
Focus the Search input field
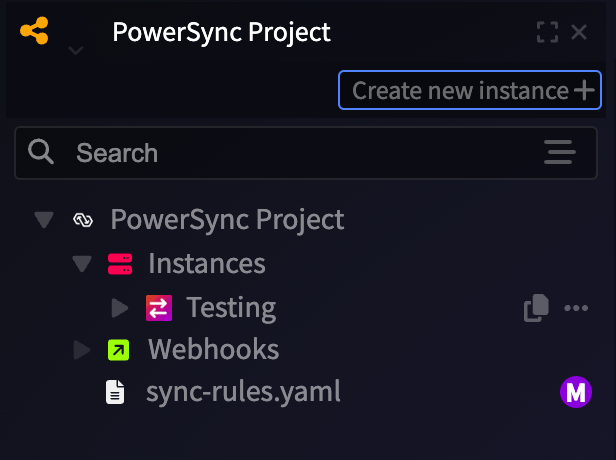(306, 153)
